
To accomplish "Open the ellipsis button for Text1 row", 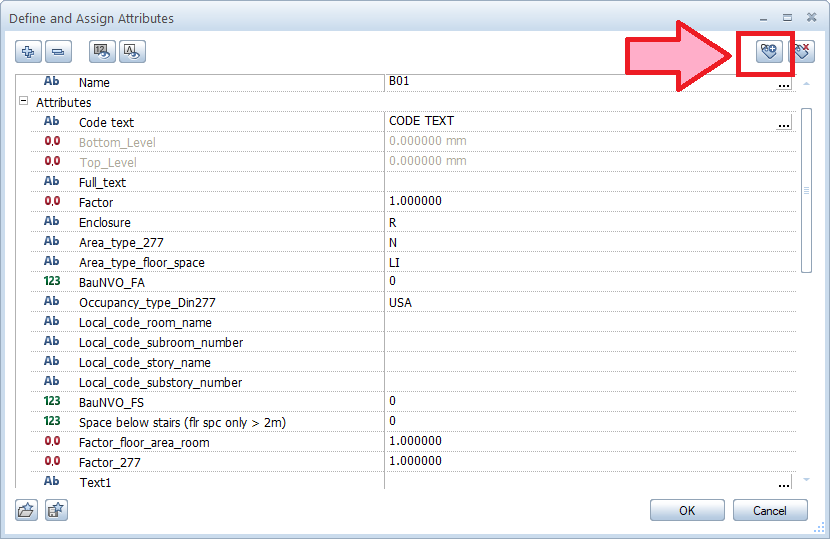I will (784, 484).
